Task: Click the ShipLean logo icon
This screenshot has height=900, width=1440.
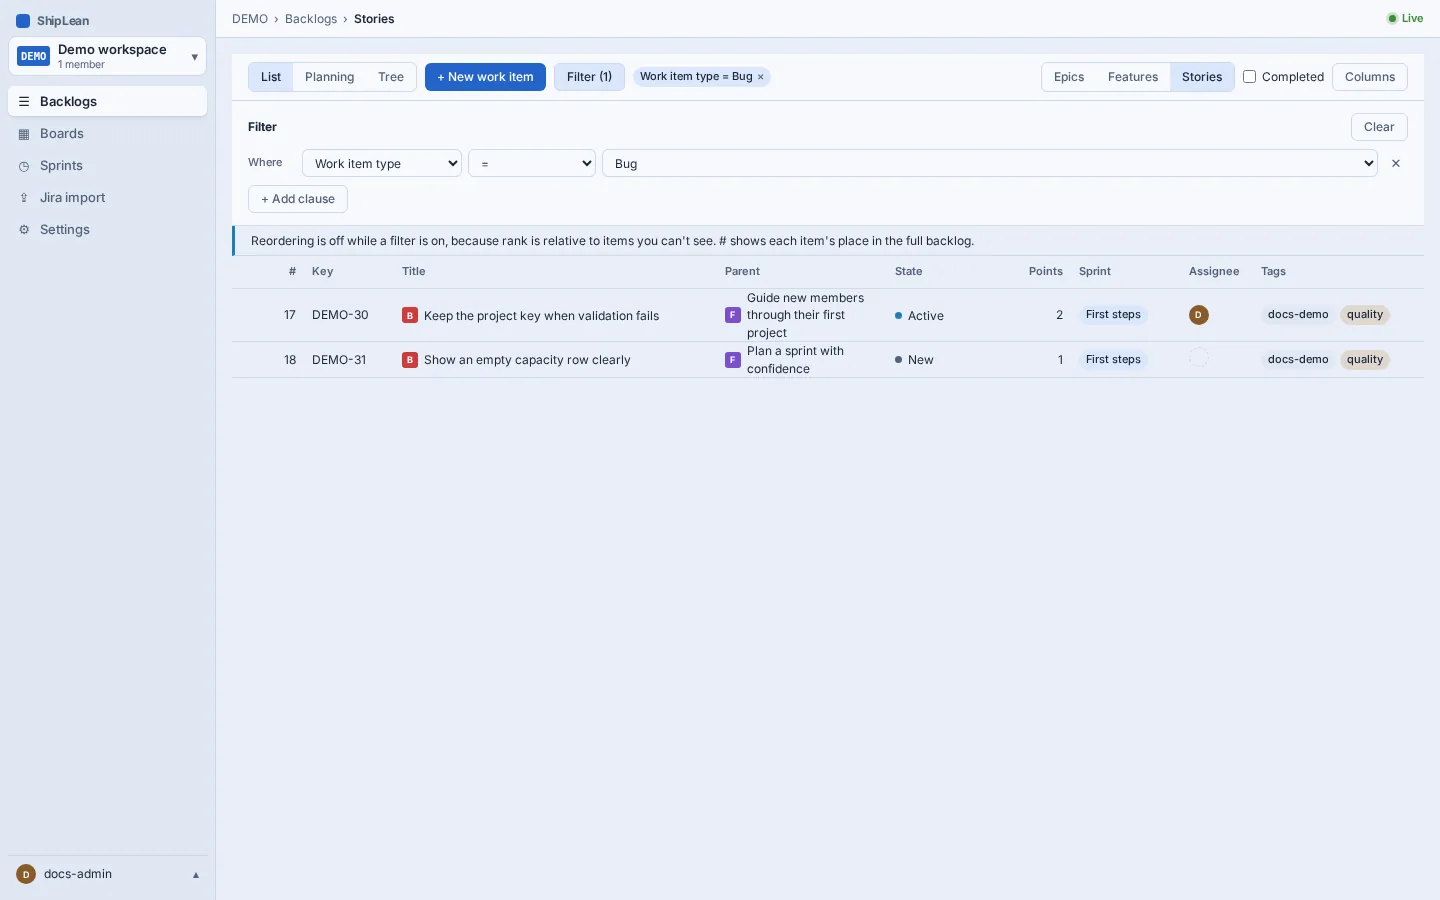Action: click(x=23, y=20)
